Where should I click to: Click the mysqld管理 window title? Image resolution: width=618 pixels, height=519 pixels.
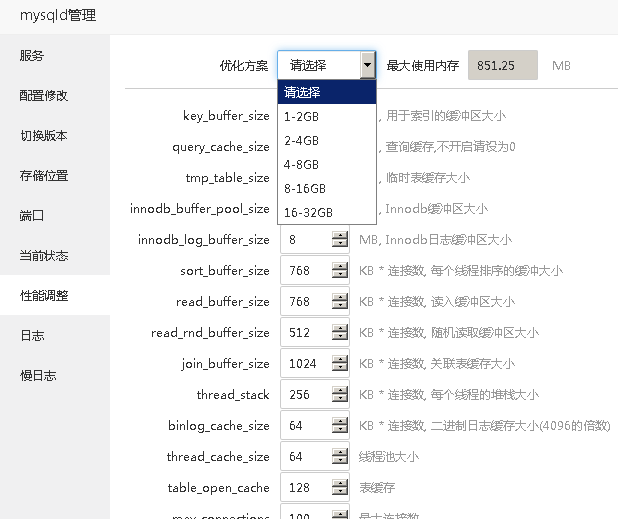coord(58,15)
